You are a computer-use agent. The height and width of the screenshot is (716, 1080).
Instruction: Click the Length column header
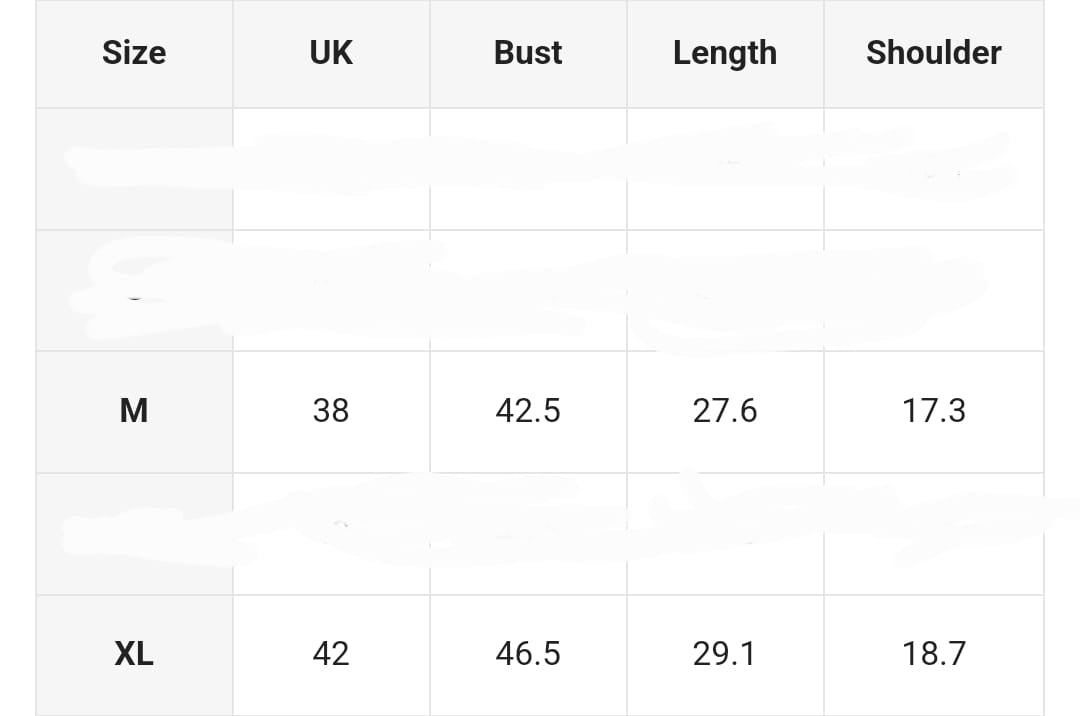tap(725, 53)
